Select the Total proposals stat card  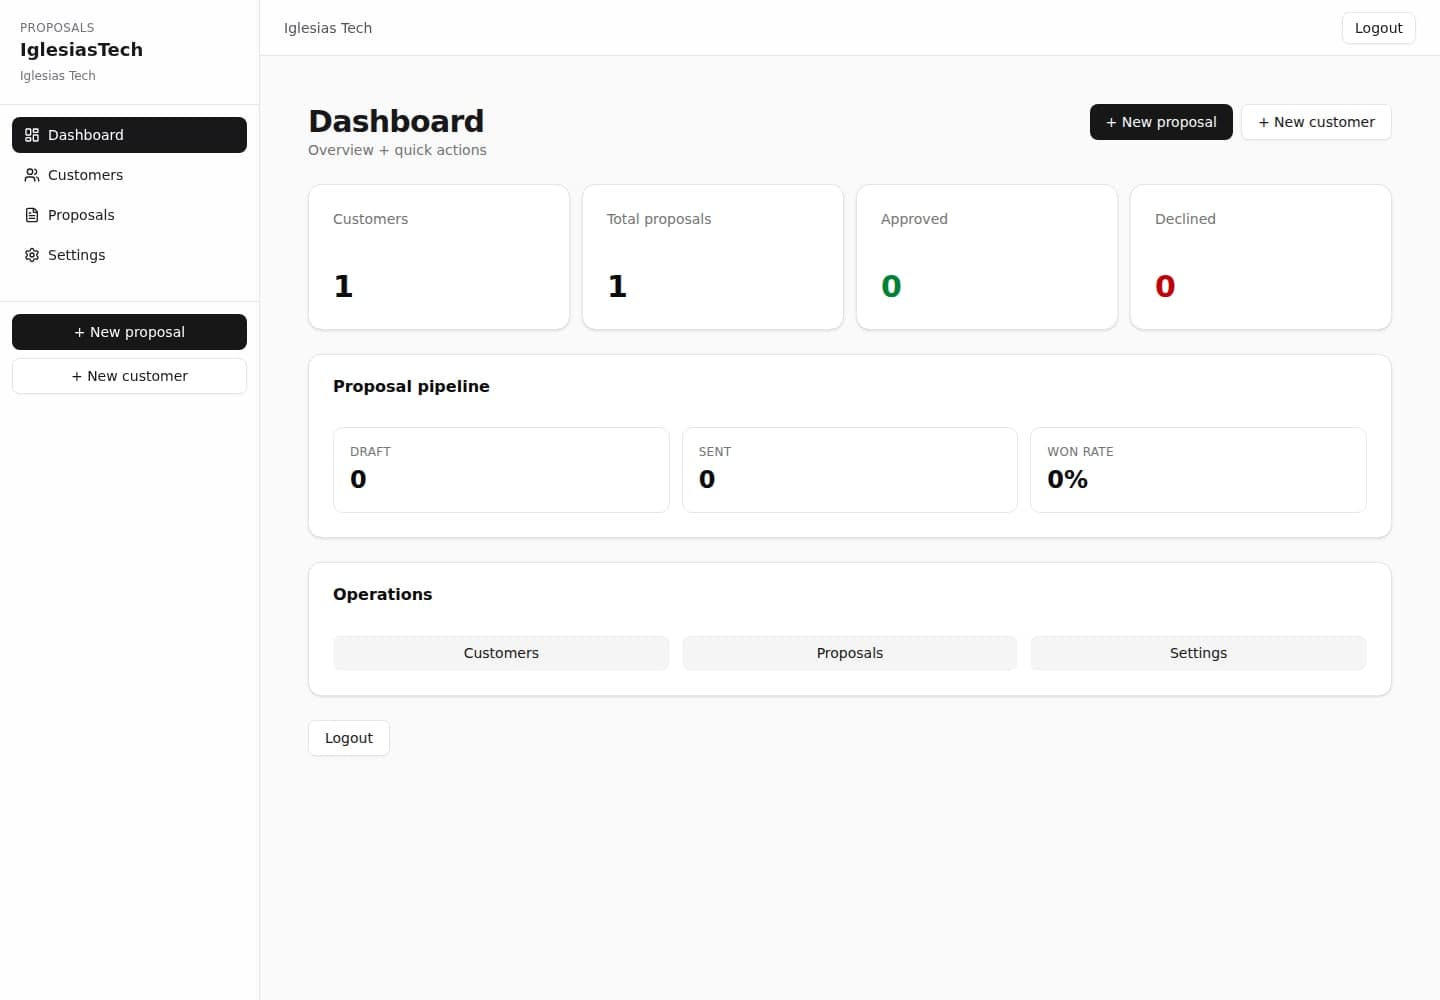pos(713,257)
